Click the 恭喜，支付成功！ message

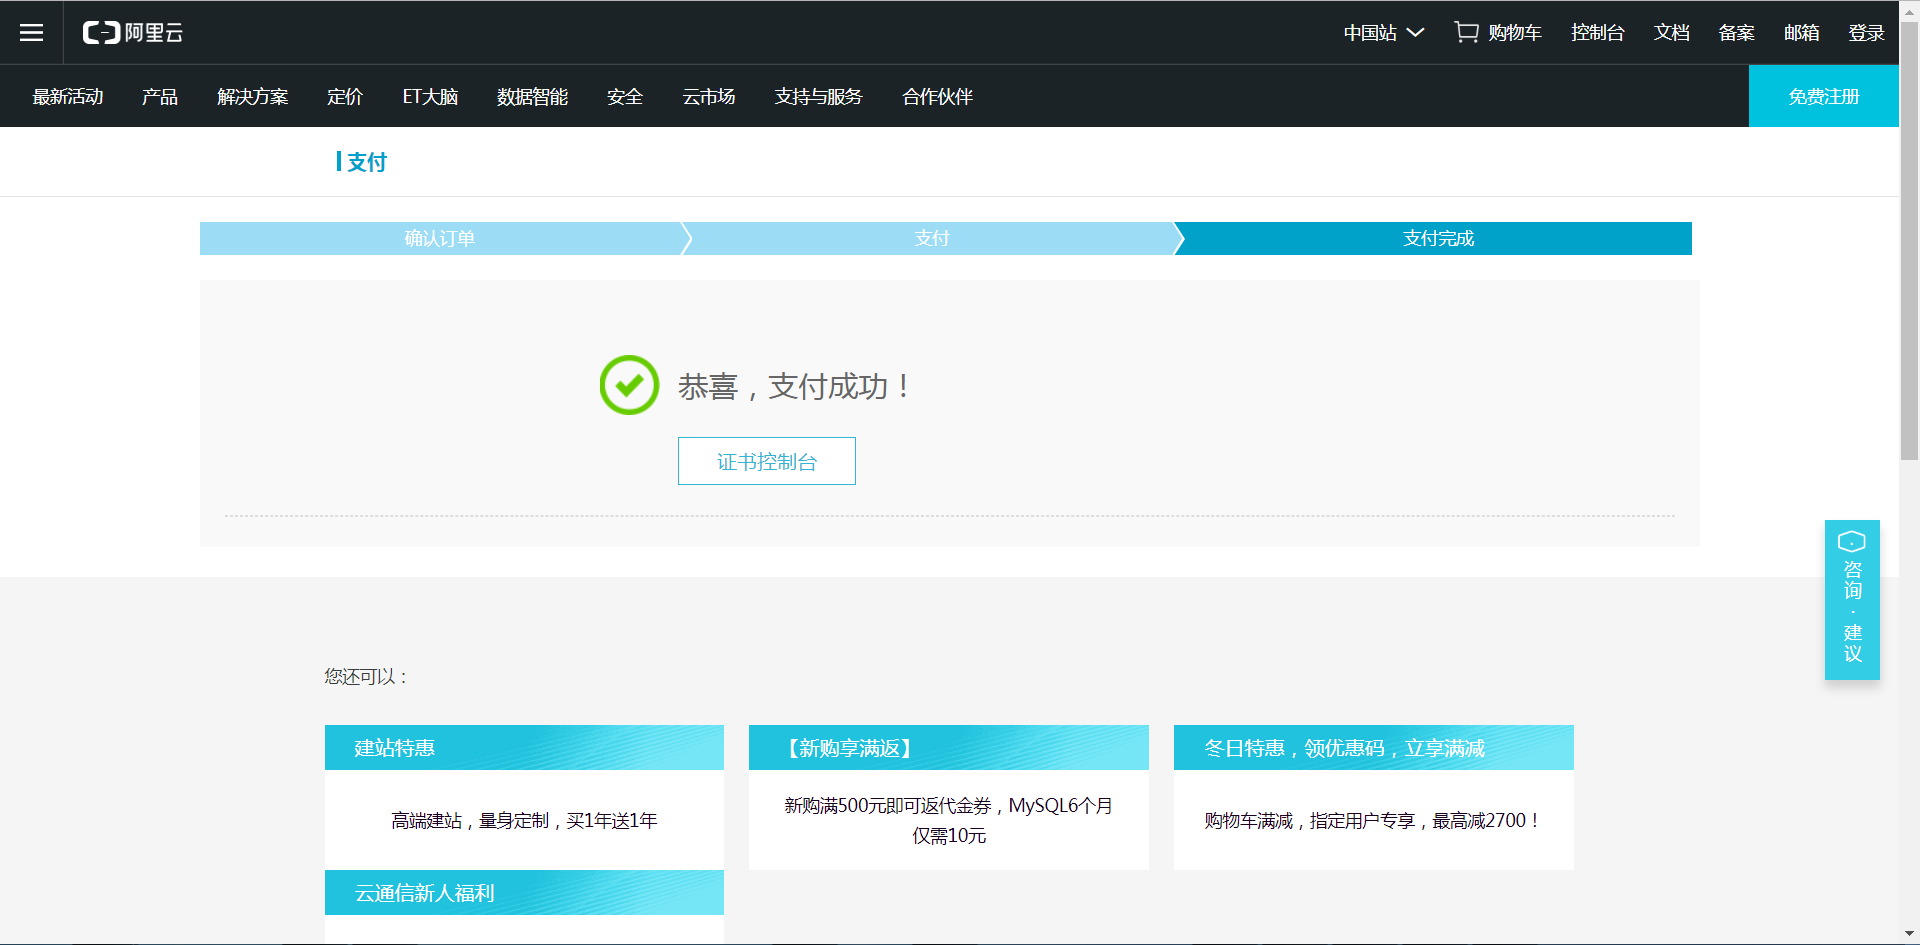pyautogui.click(x=795, y=386)
